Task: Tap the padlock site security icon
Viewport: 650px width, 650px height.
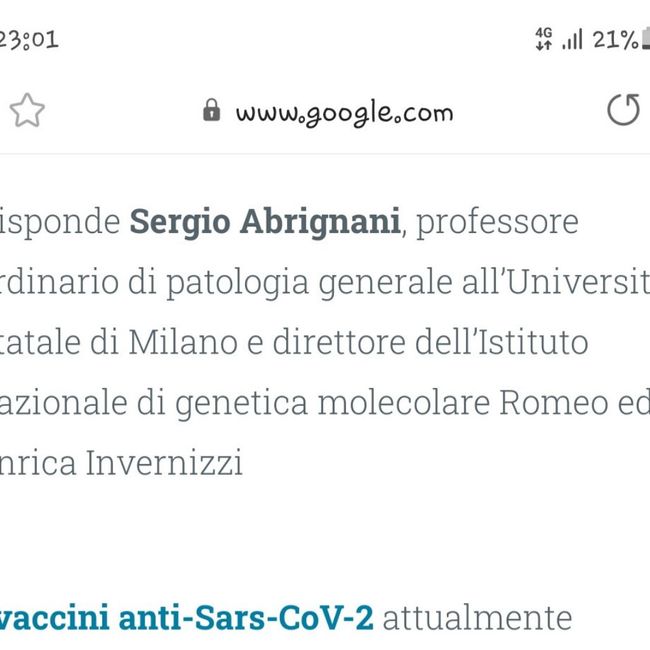Action: [x=211, y=110]
